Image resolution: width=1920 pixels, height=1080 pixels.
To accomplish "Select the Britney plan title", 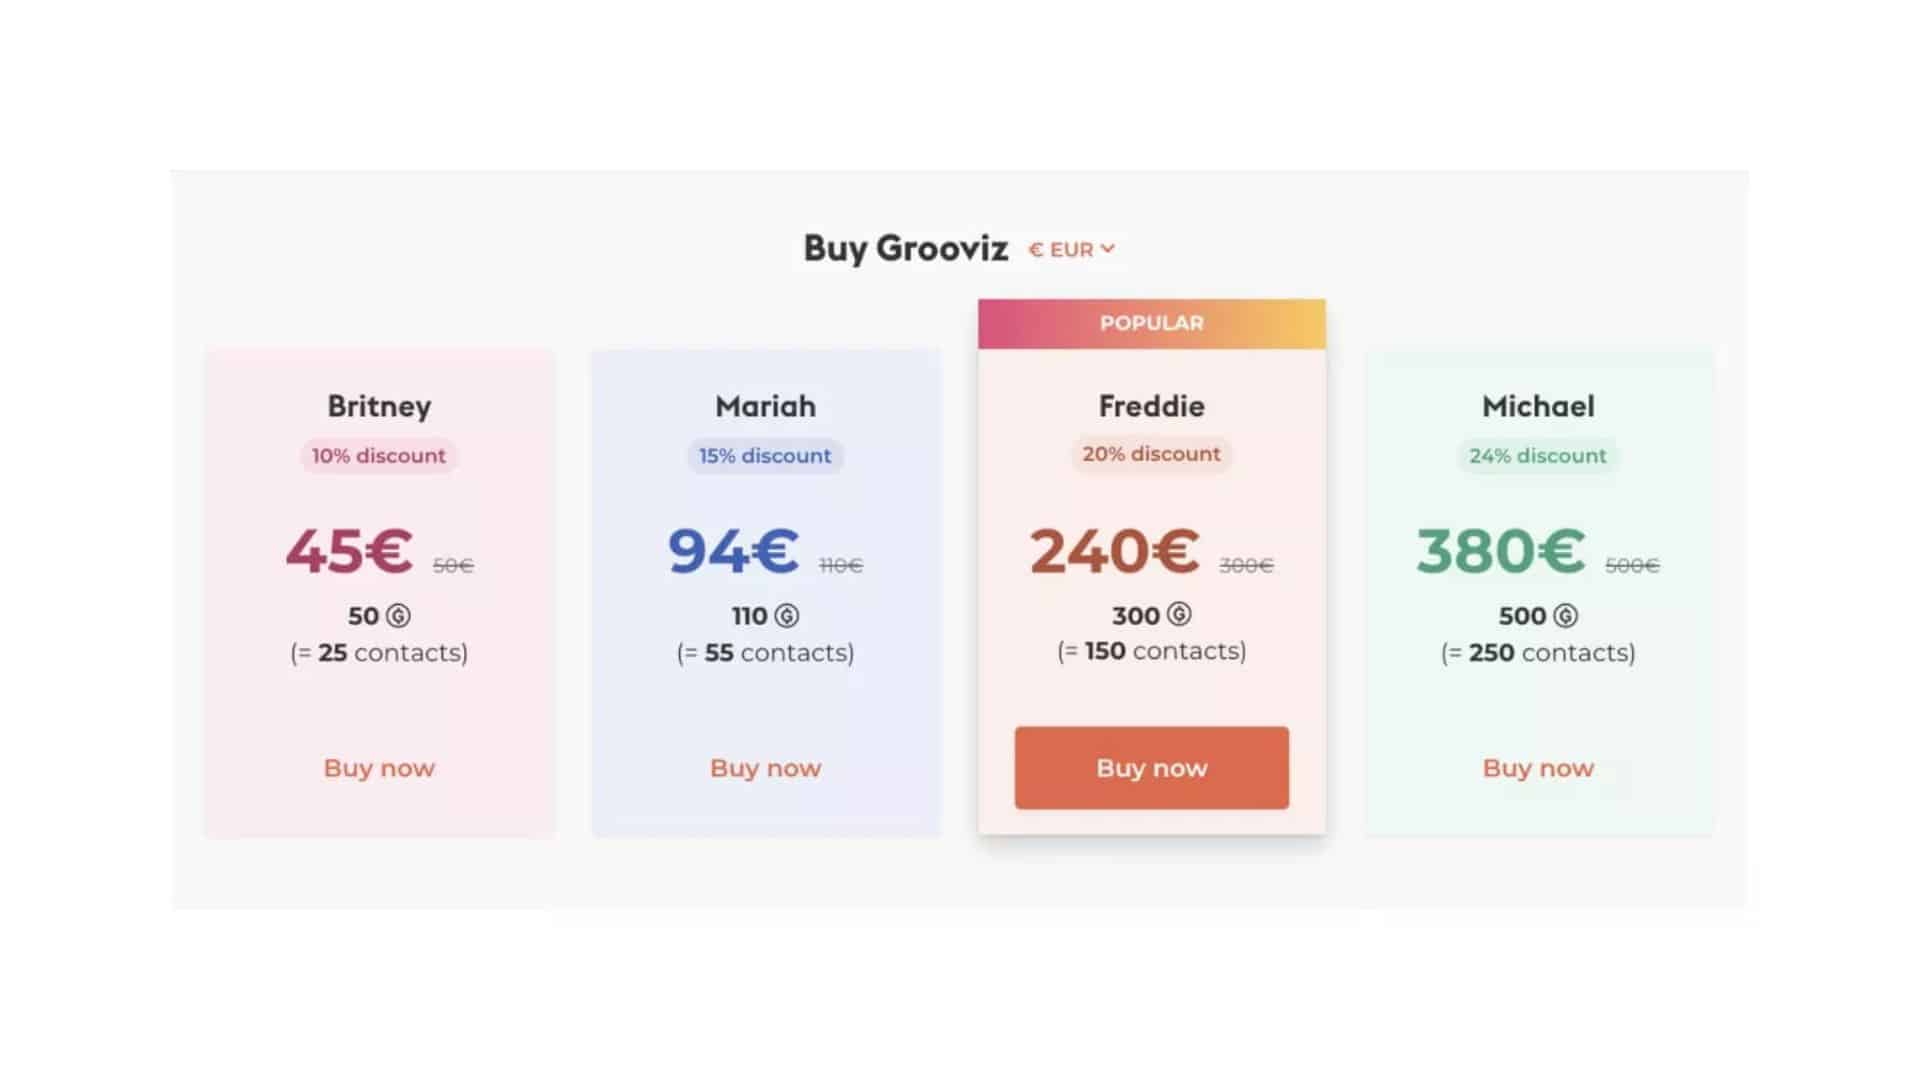I will pos(379,406).
